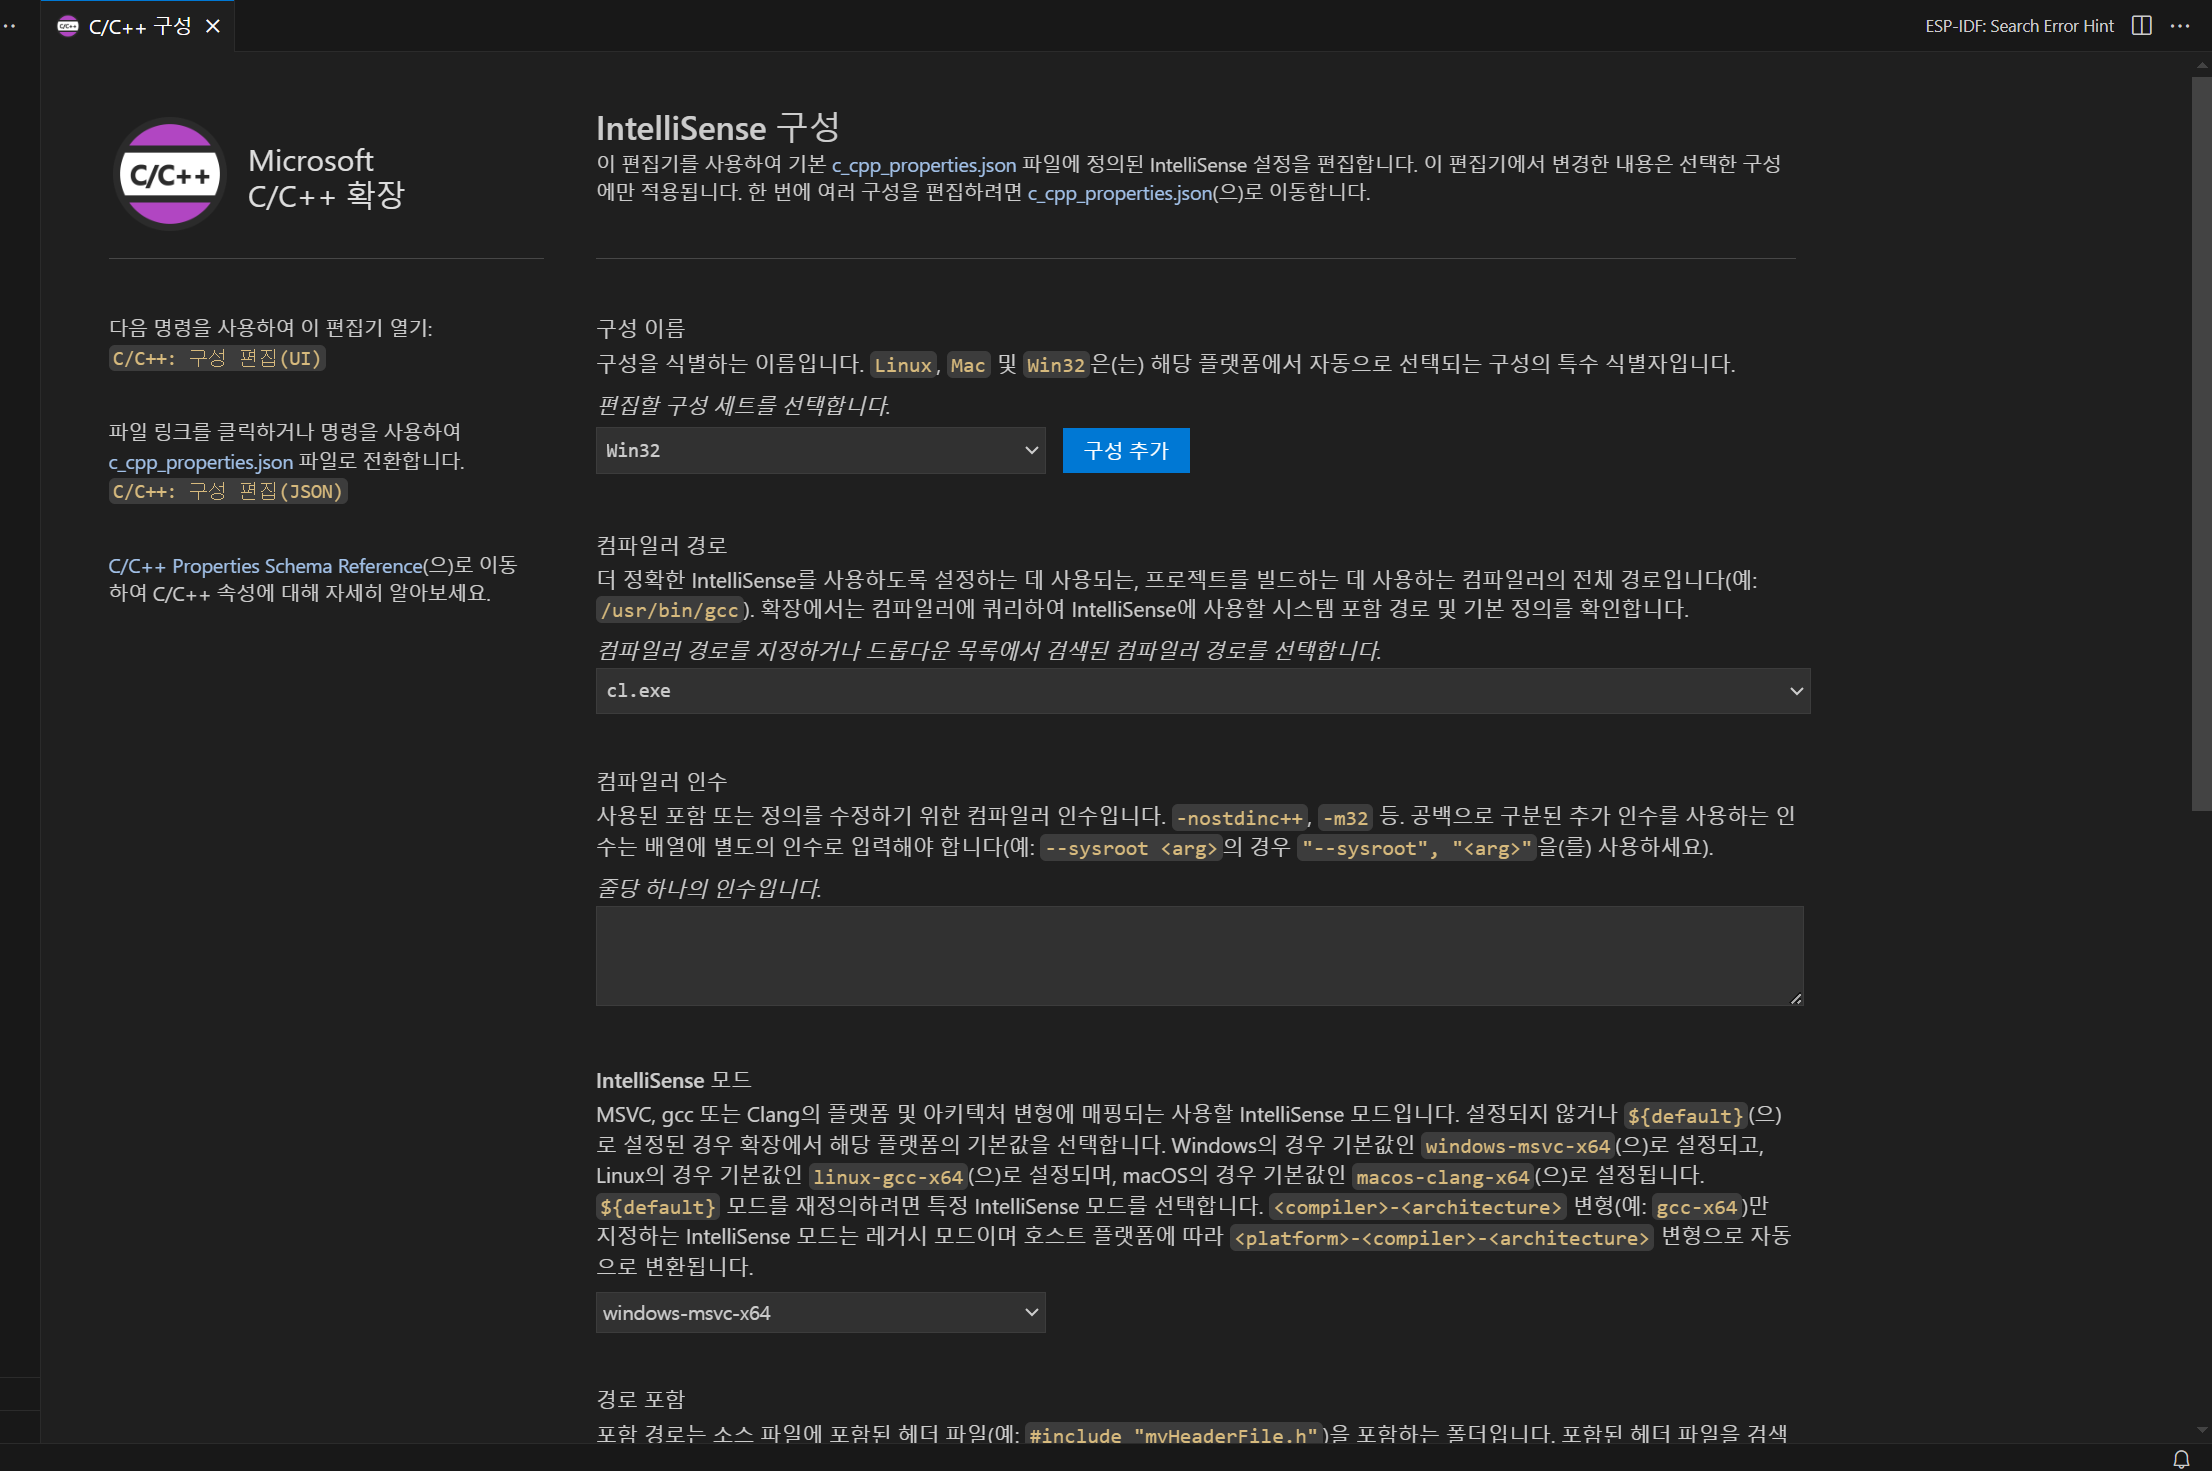Select the C/C++ 구성 editor tab

coord(139,27)
